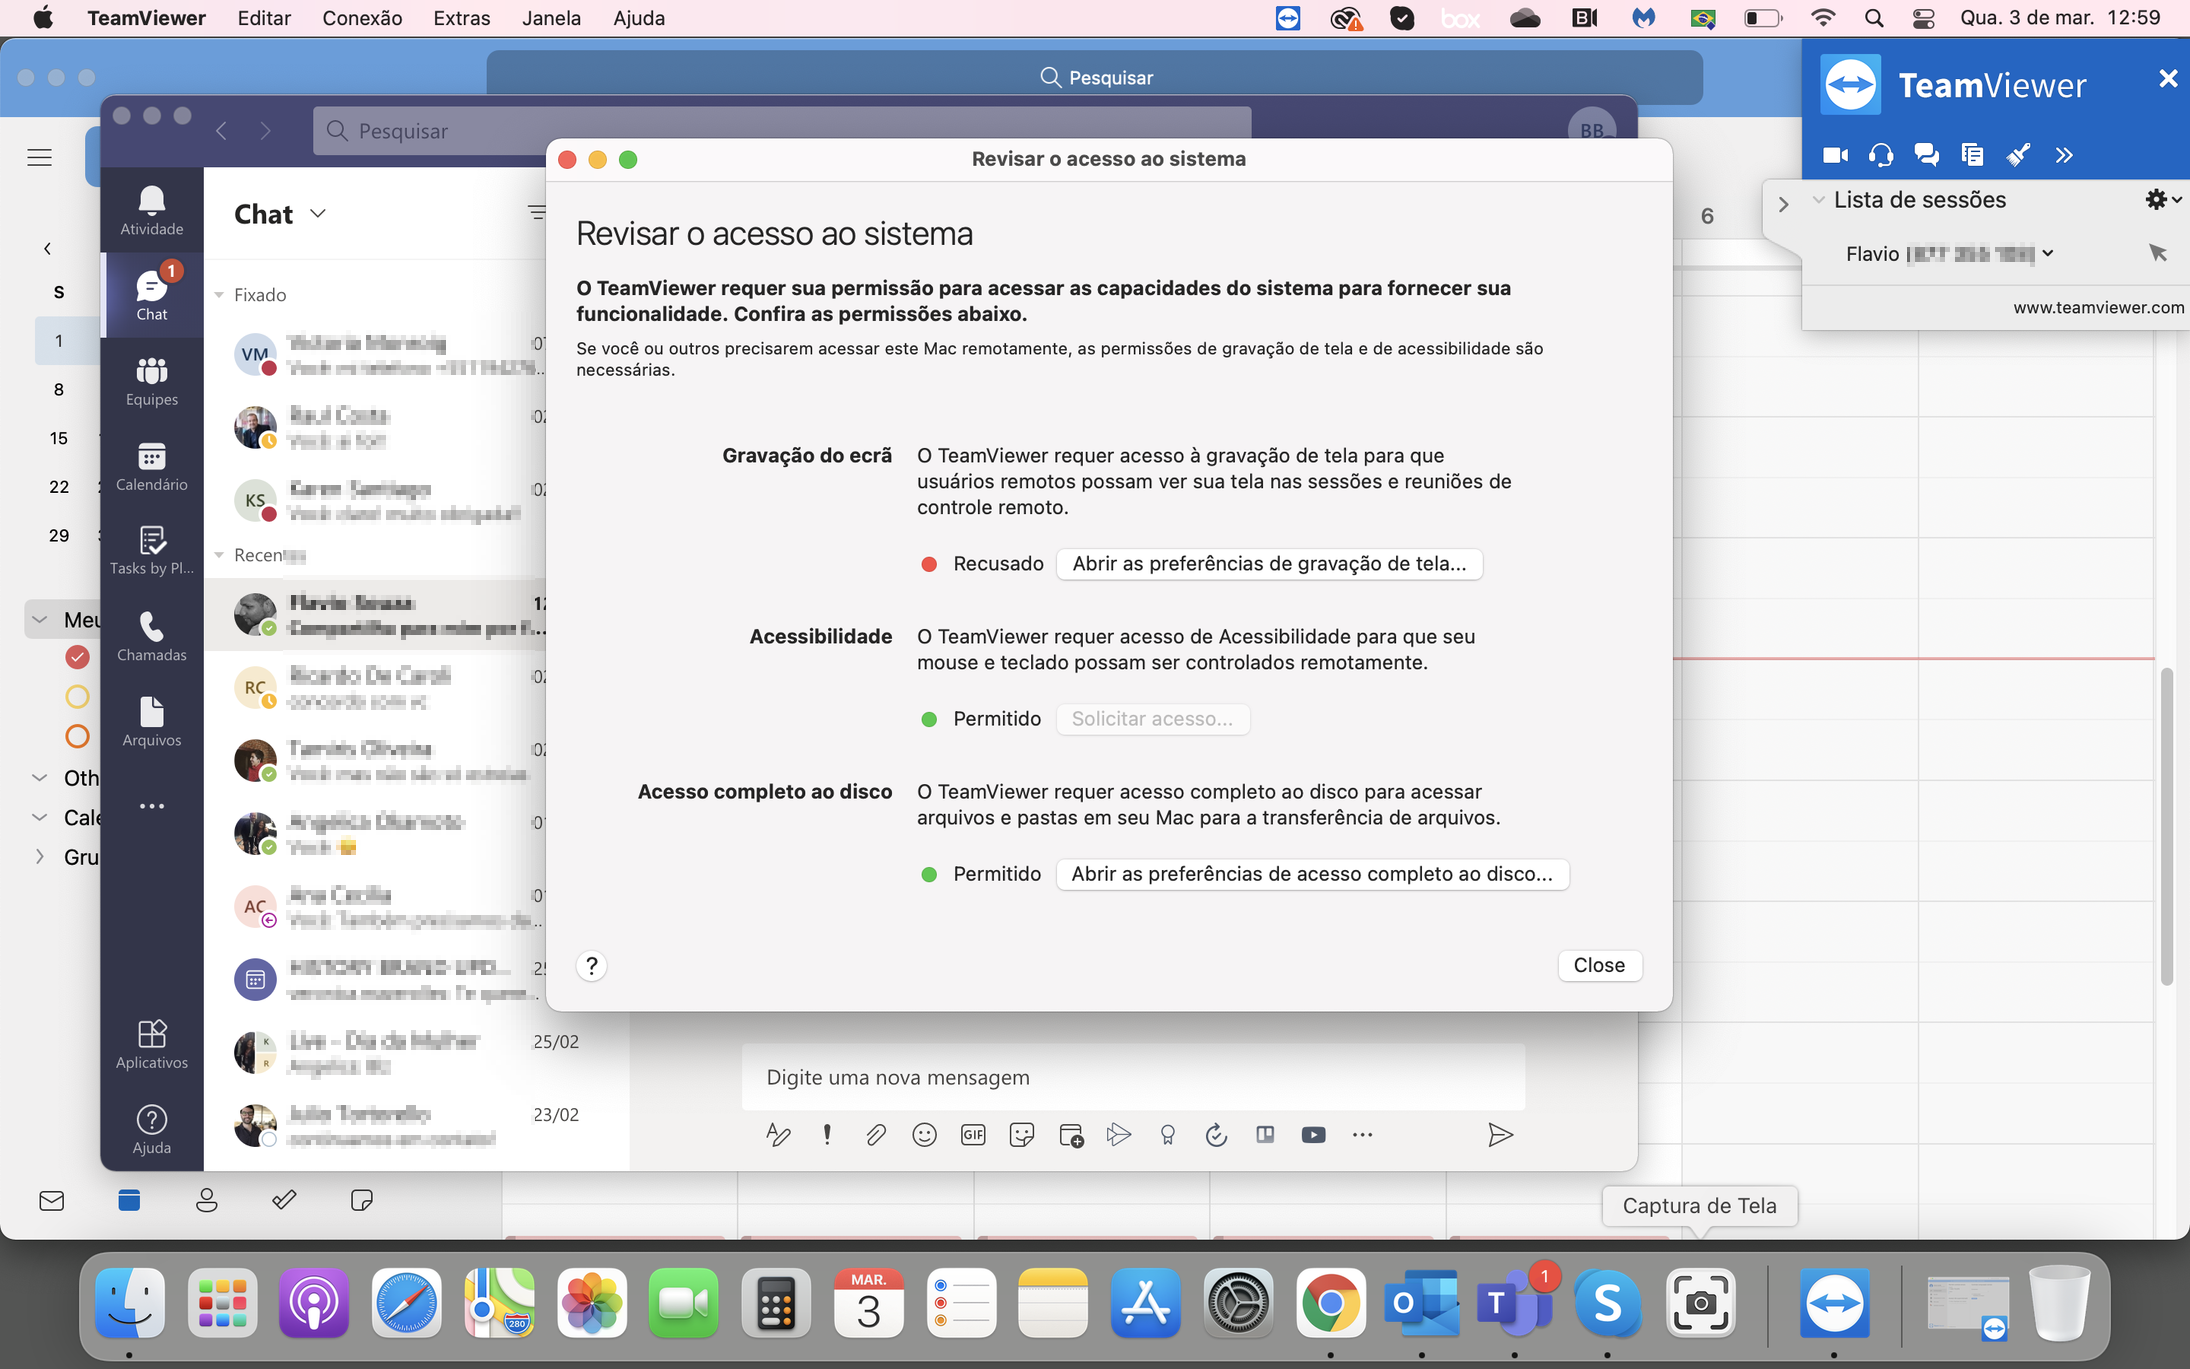Click Abrir as preferências de gravação de tela button

point(1266,563)
